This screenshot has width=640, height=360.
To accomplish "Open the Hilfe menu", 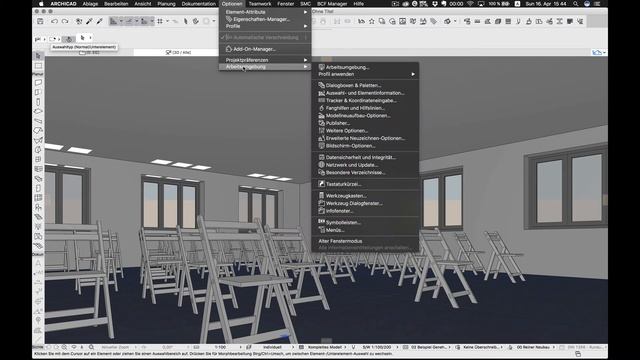I will pos(359,4).
